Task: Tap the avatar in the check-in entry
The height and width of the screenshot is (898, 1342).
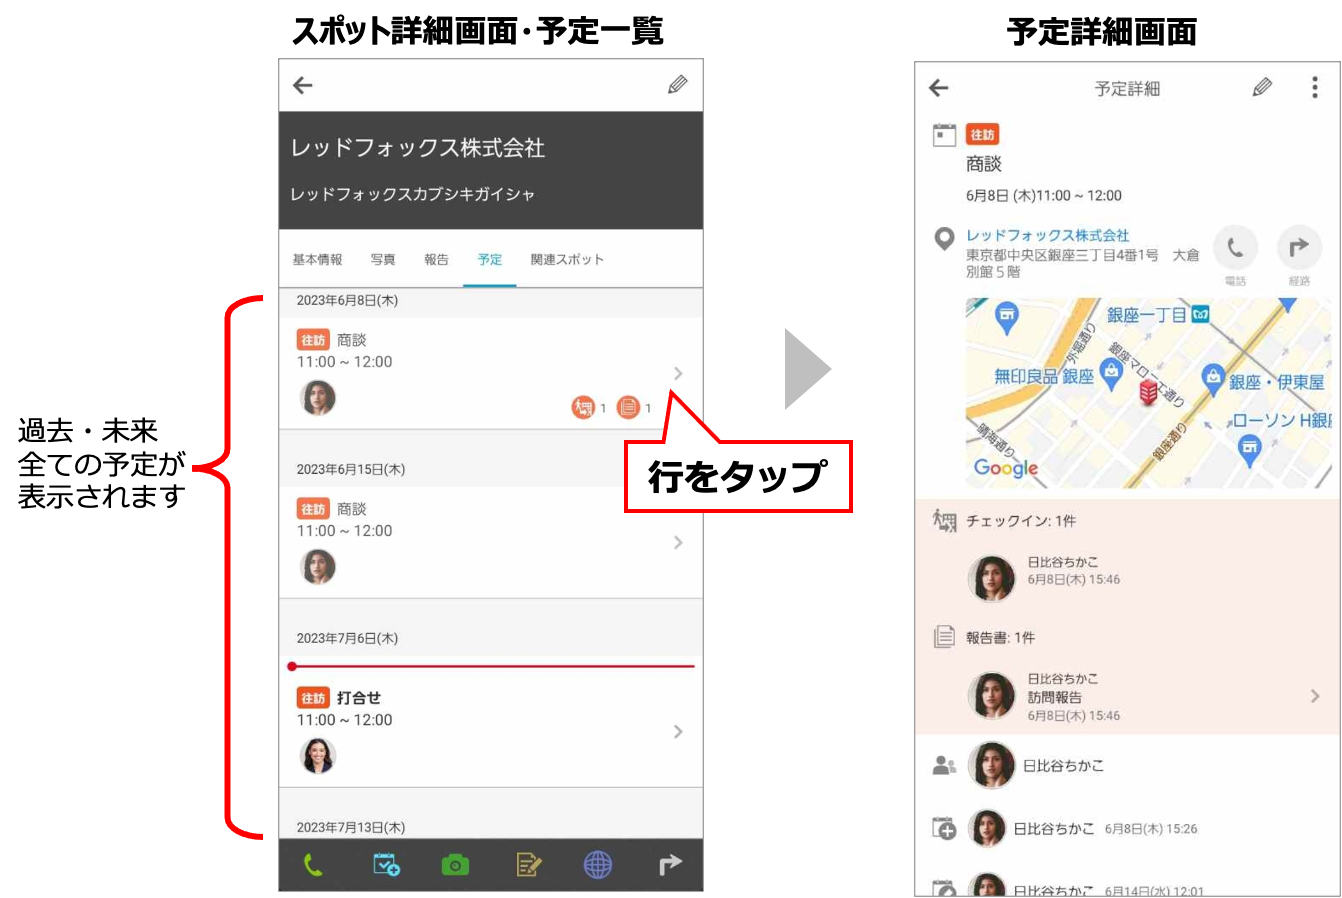Action: (992, 579)
